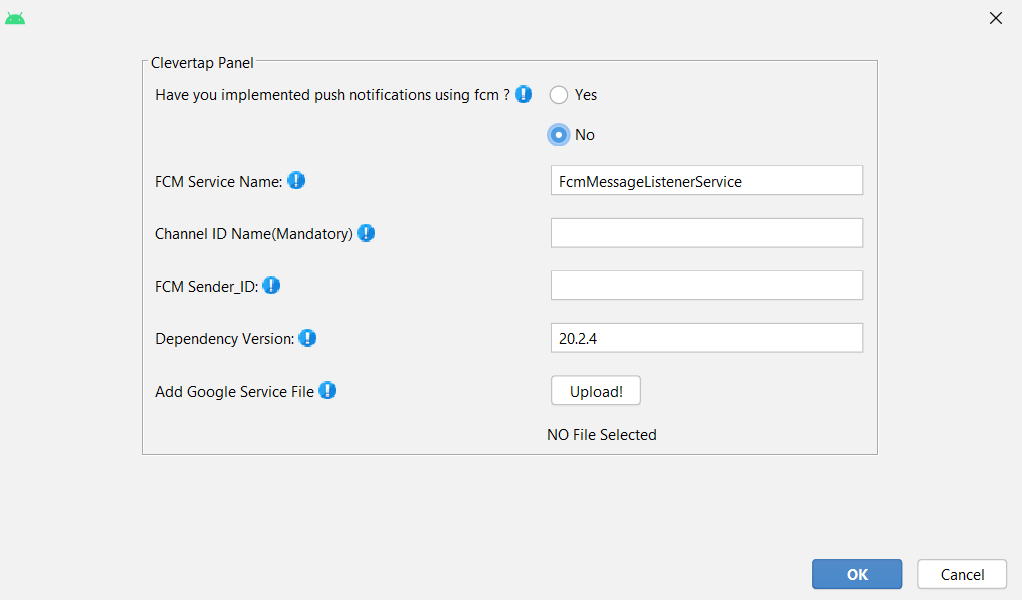This screenshot has width=1022, height=600.
Task: Click the 'Dependency Version:' label
Action: [x=225, y=339]
